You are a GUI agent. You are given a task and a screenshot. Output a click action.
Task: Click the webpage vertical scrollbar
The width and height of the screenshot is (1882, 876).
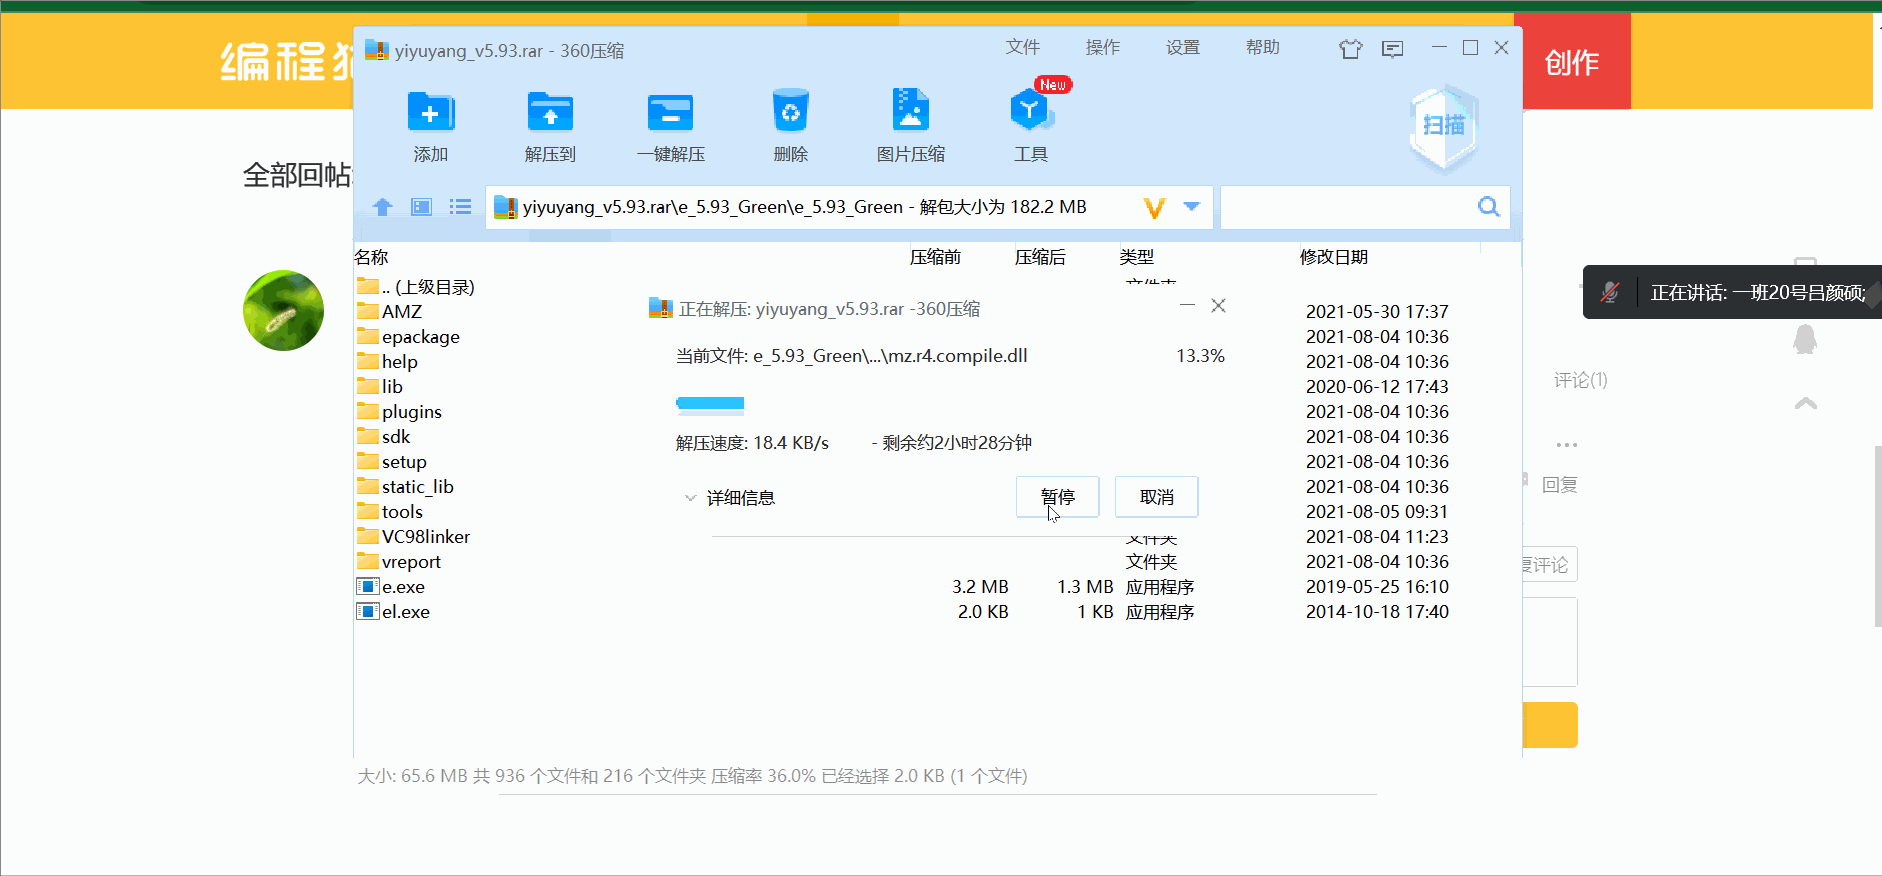point(1877,536)
